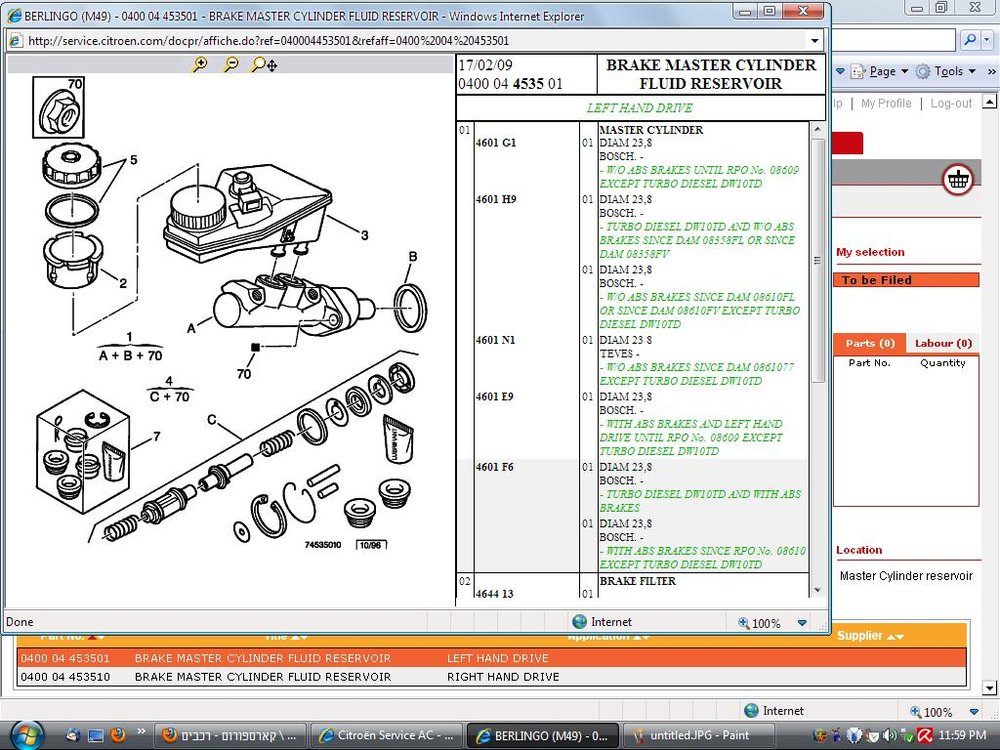The width and height of the screenshot is (1000, 750).
Task: Select the magnifier pan tool above the diagram
Action: point(263,64)
